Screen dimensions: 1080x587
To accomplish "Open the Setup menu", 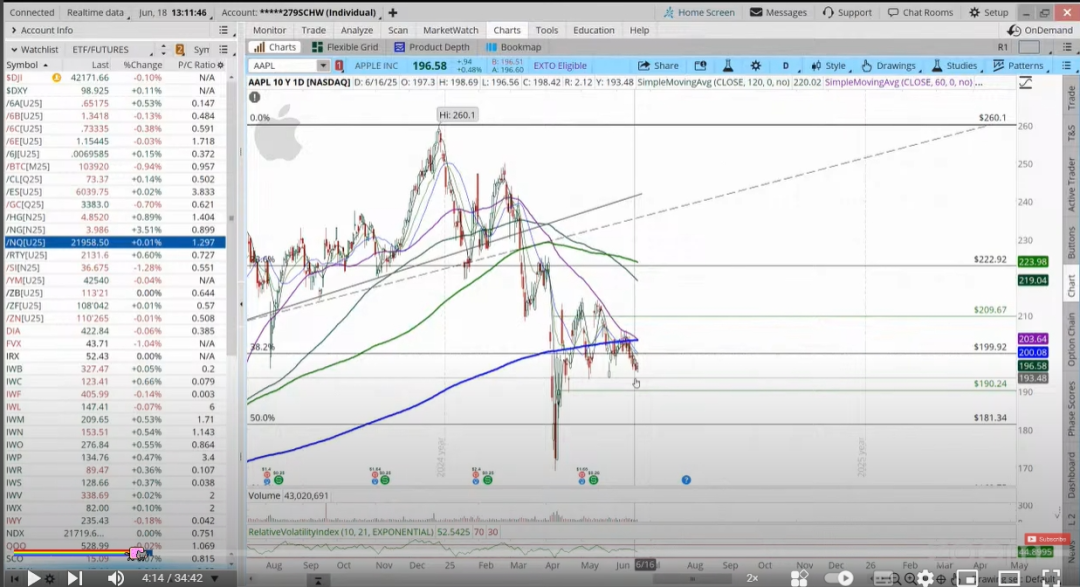I will [x=988, y=12].
